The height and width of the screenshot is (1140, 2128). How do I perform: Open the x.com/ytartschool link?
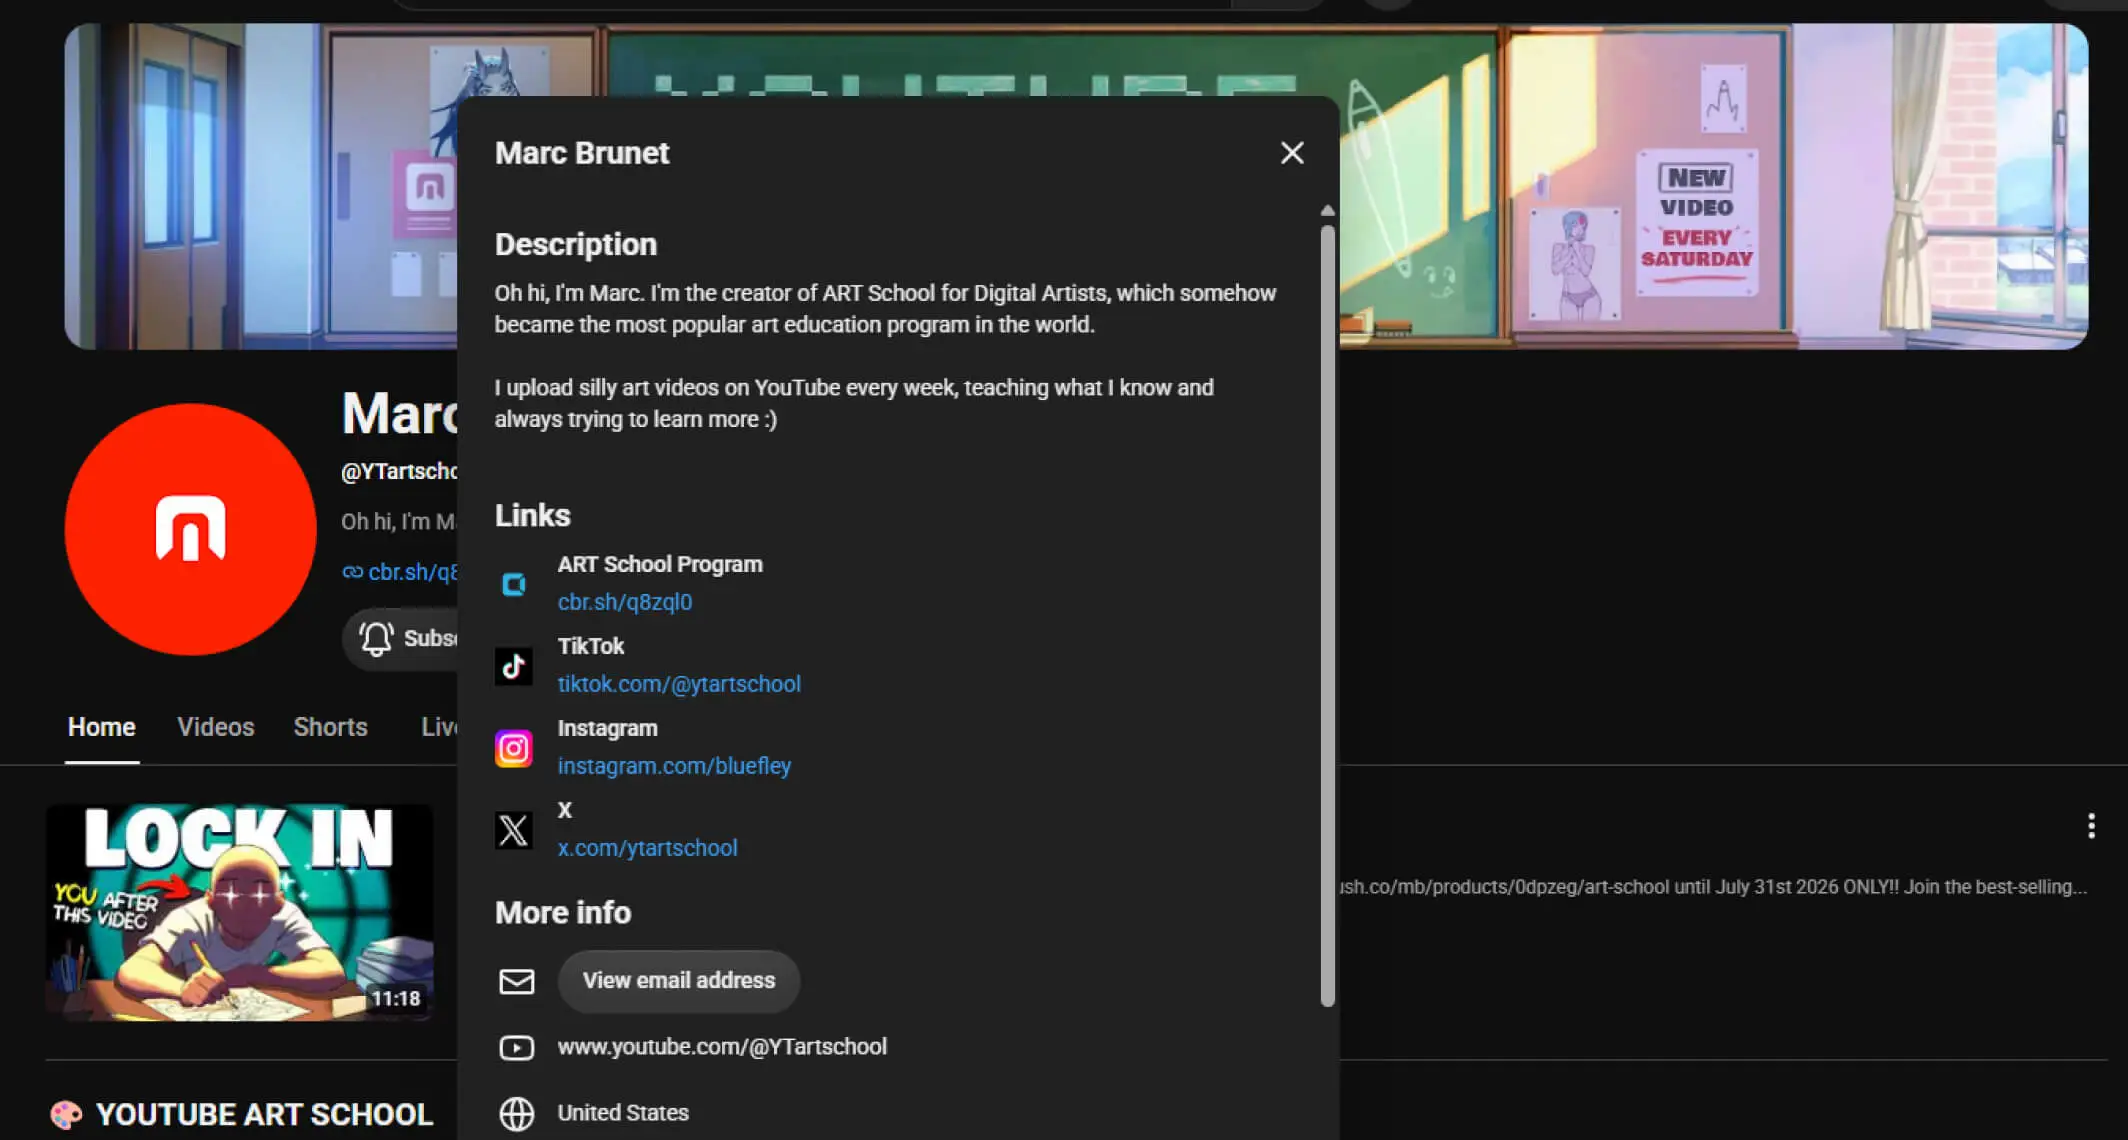(x=647, y=848)
